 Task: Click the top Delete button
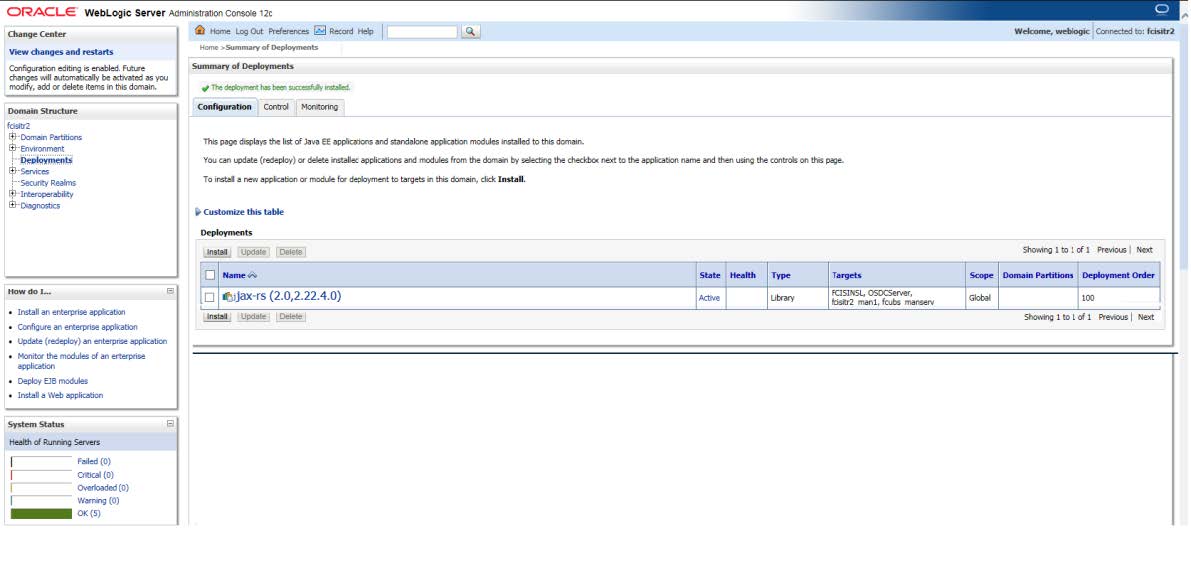point(290,252)
